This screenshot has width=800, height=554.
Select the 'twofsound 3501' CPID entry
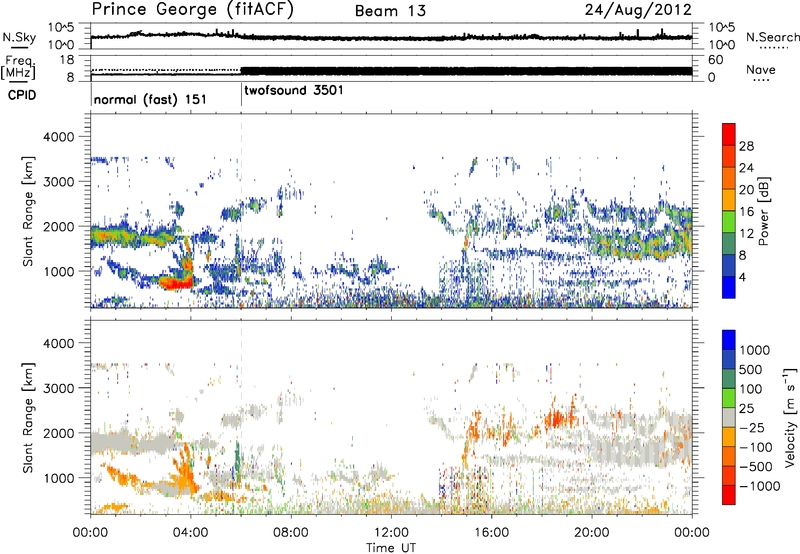(x=294, y=90)
